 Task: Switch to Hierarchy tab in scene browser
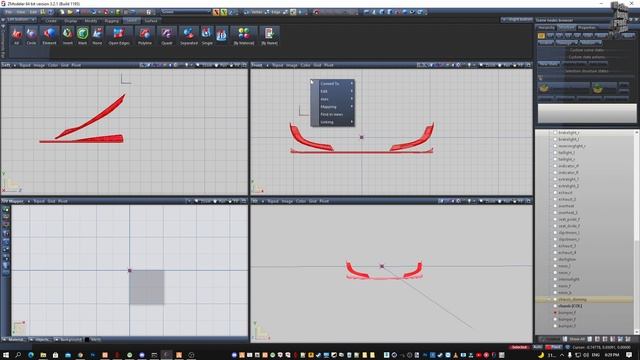tap(546, 27)
